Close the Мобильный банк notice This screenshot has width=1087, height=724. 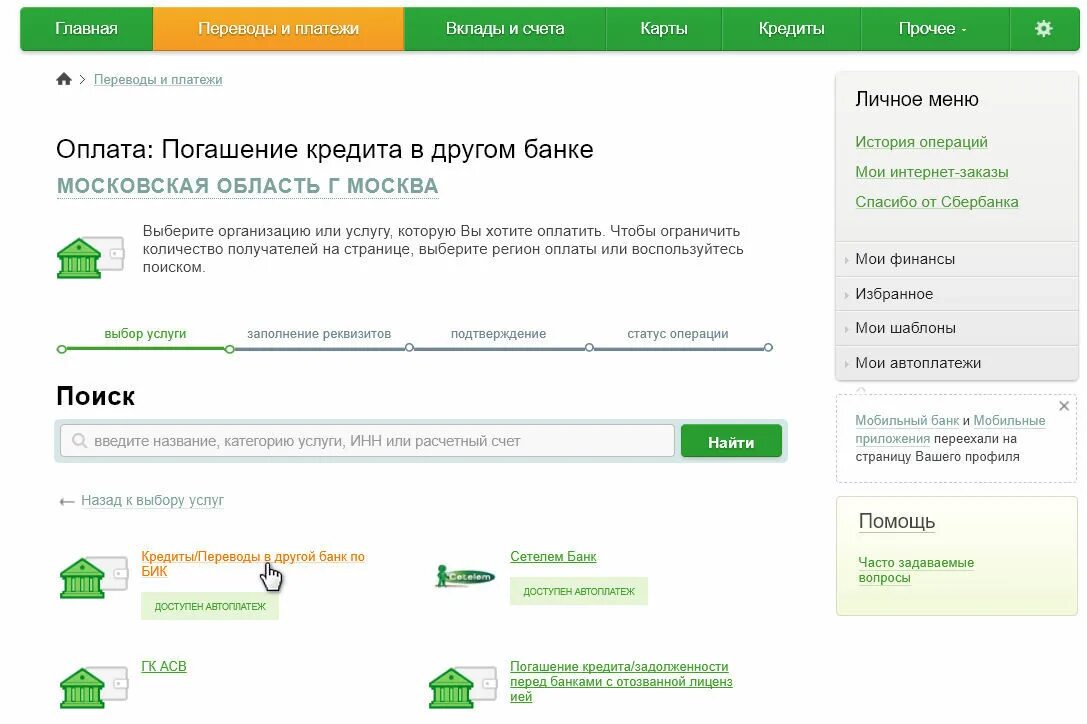coord(1064,406)
